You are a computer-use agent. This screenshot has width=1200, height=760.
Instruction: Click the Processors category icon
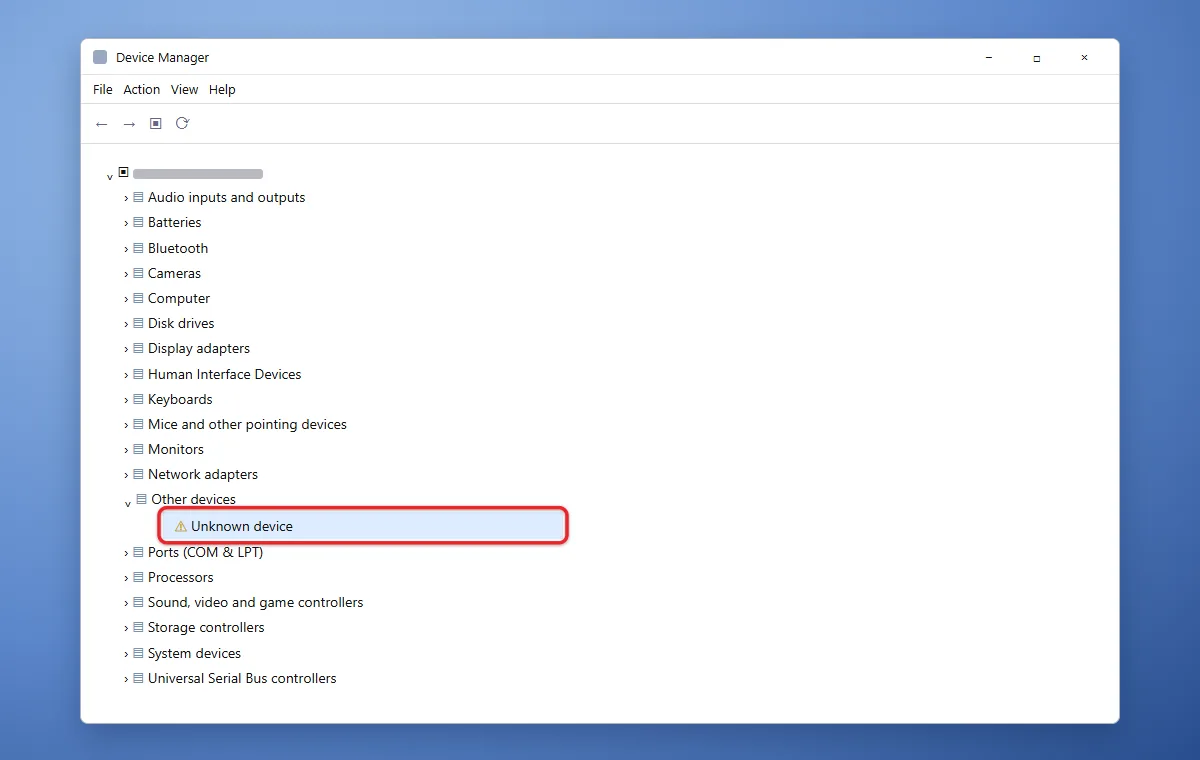[139, 578]
